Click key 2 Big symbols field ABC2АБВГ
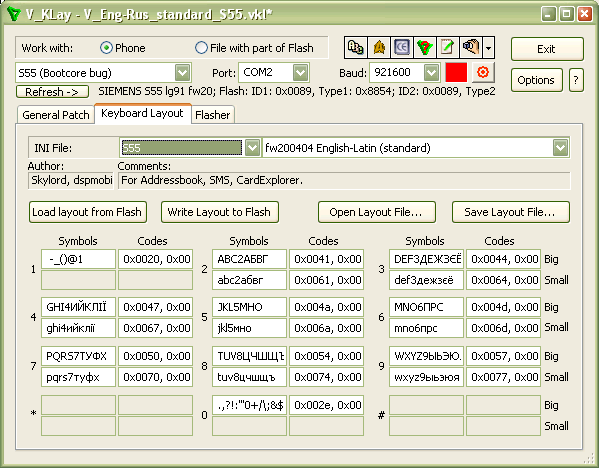The width and height of the screenshot is (599, 468). tap(249, 259)
